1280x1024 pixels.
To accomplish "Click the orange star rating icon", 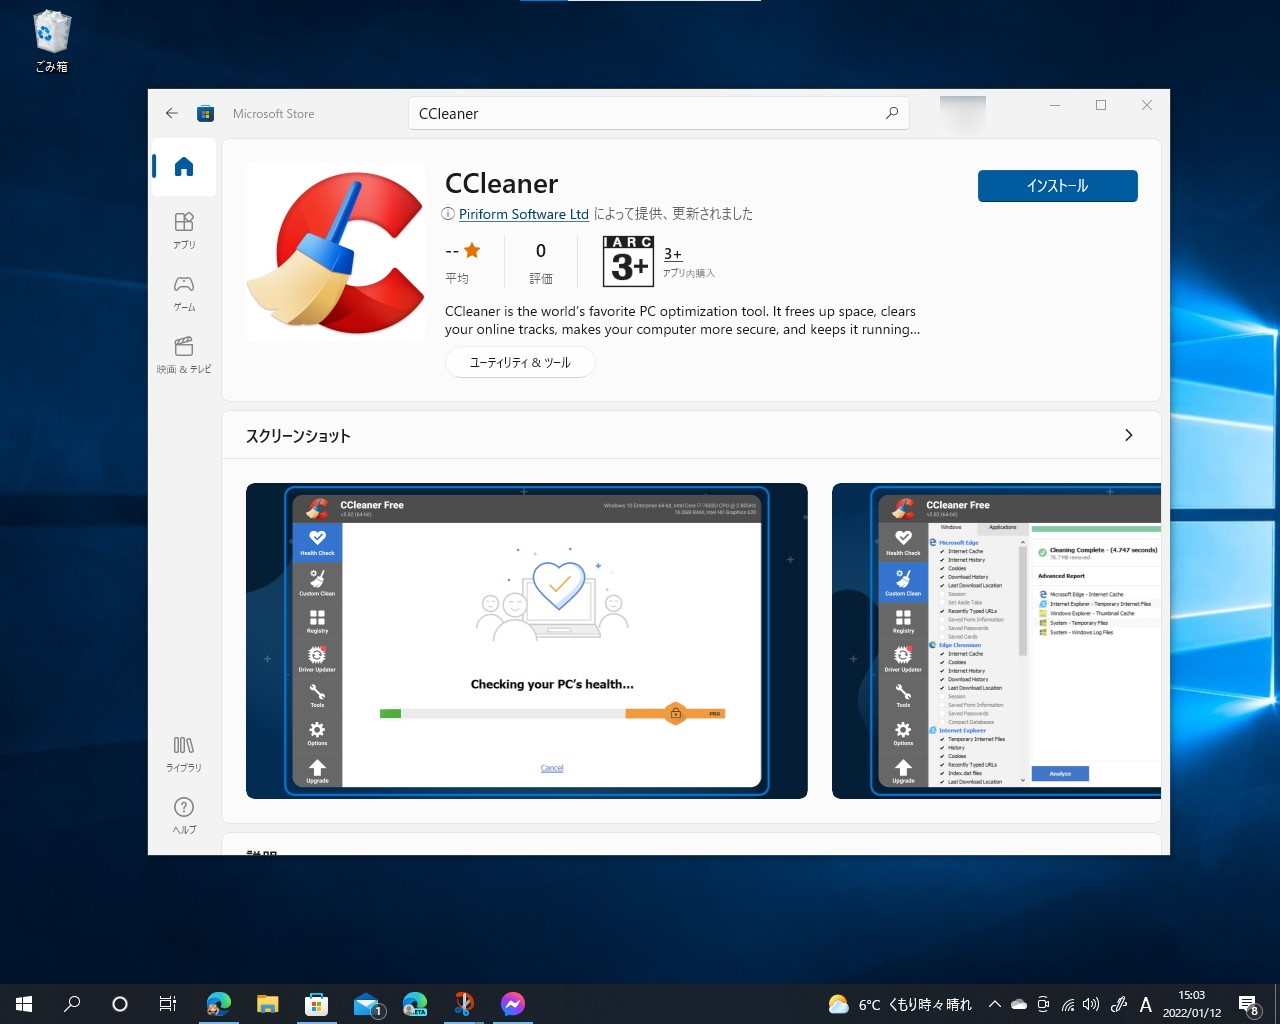I will pyautogui.click(x=472, y=251).
